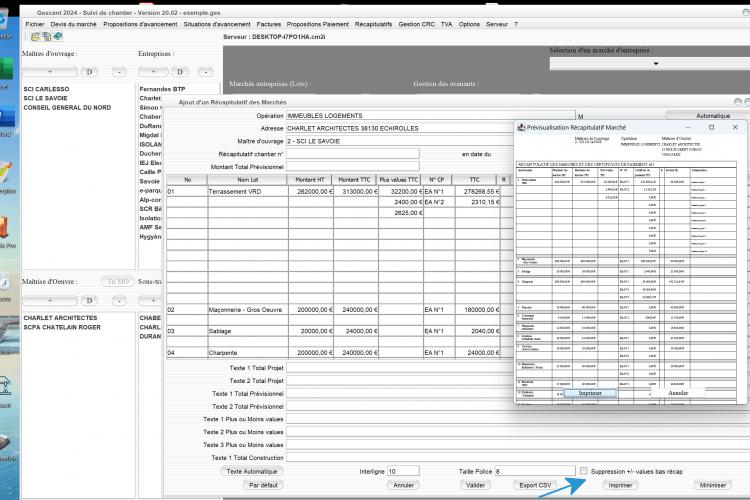750x500 pixels.
Task: Maximize the Prévisualisation Récapitulatif Marché window
Action: click(711, 127)
